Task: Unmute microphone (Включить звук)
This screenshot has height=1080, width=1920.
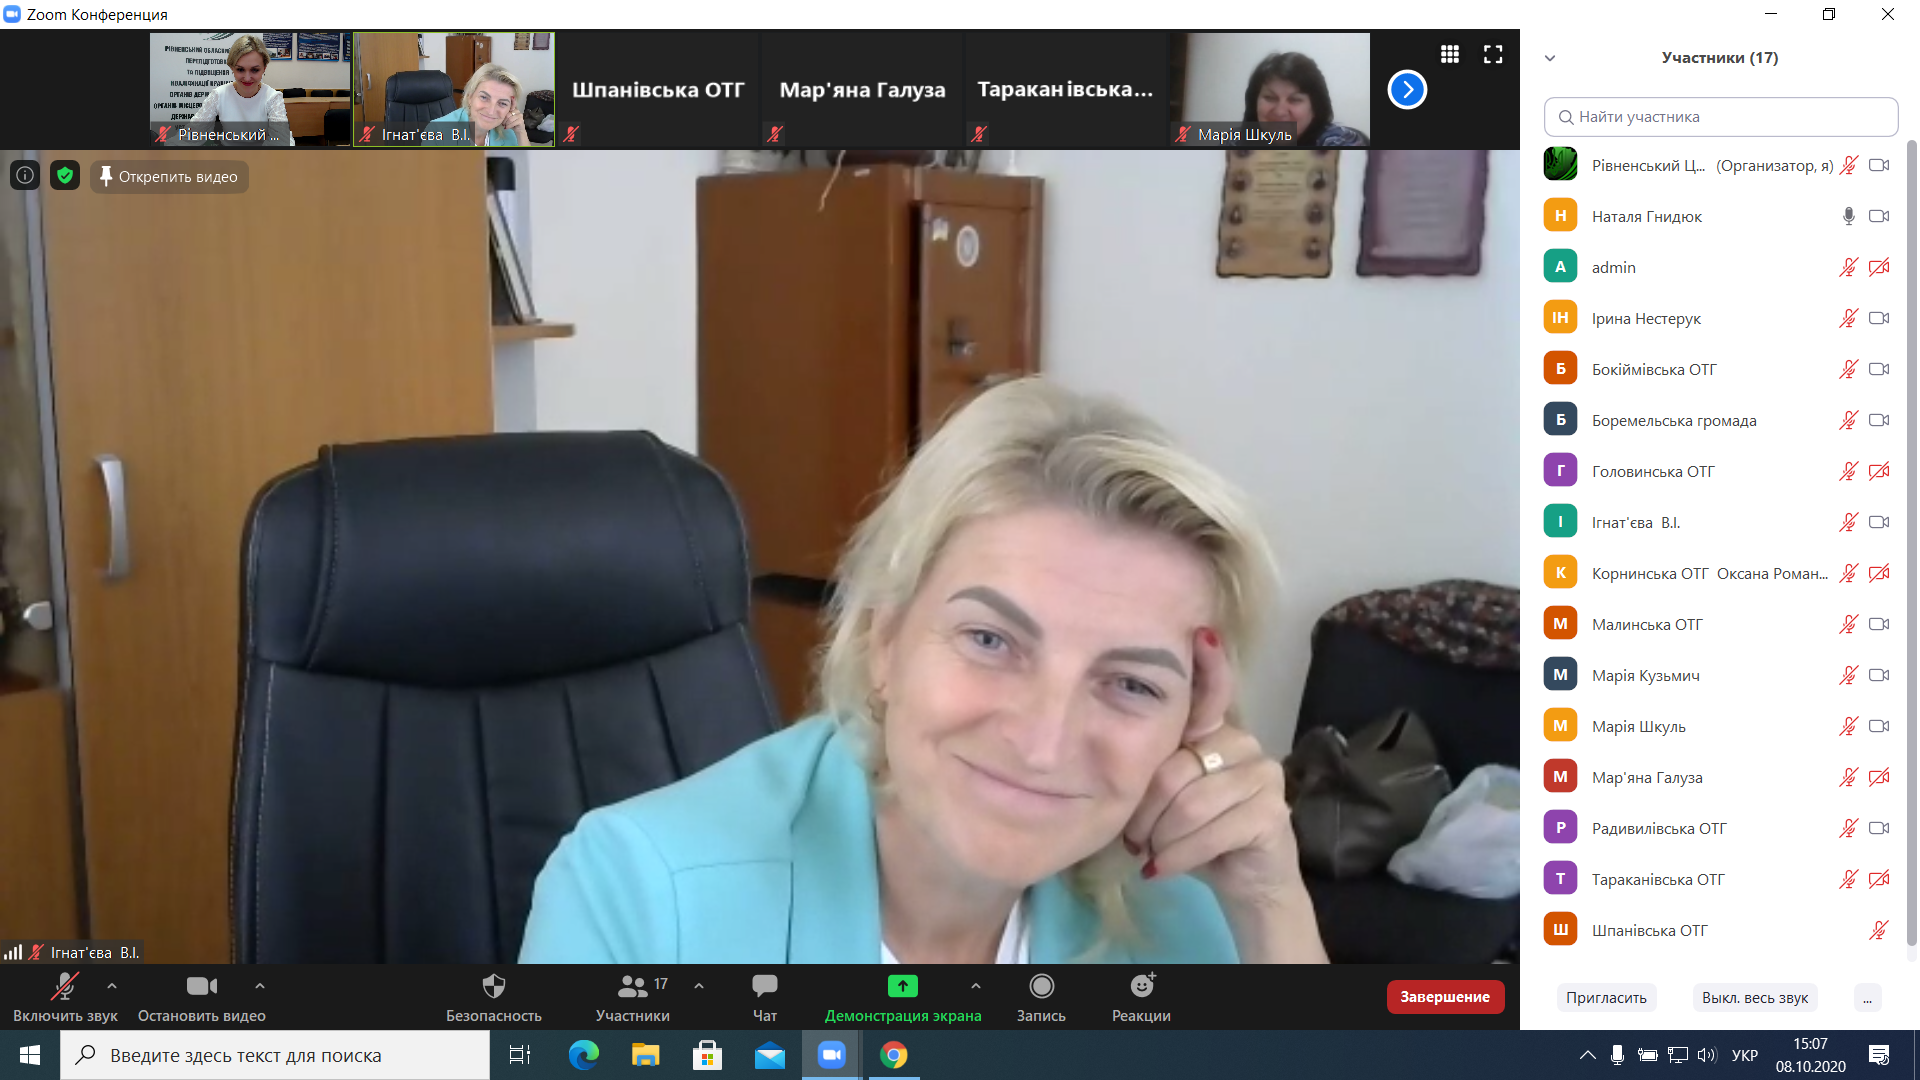Action: click(x=65, y=987)
